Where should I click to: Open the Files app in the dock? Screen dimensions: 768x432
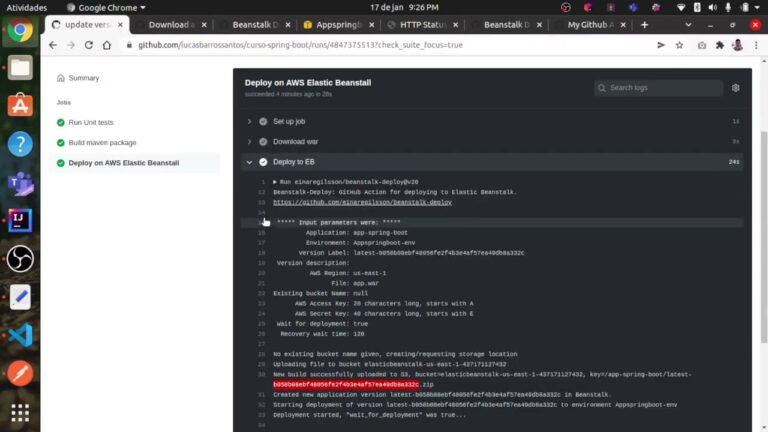pos(20,68)
